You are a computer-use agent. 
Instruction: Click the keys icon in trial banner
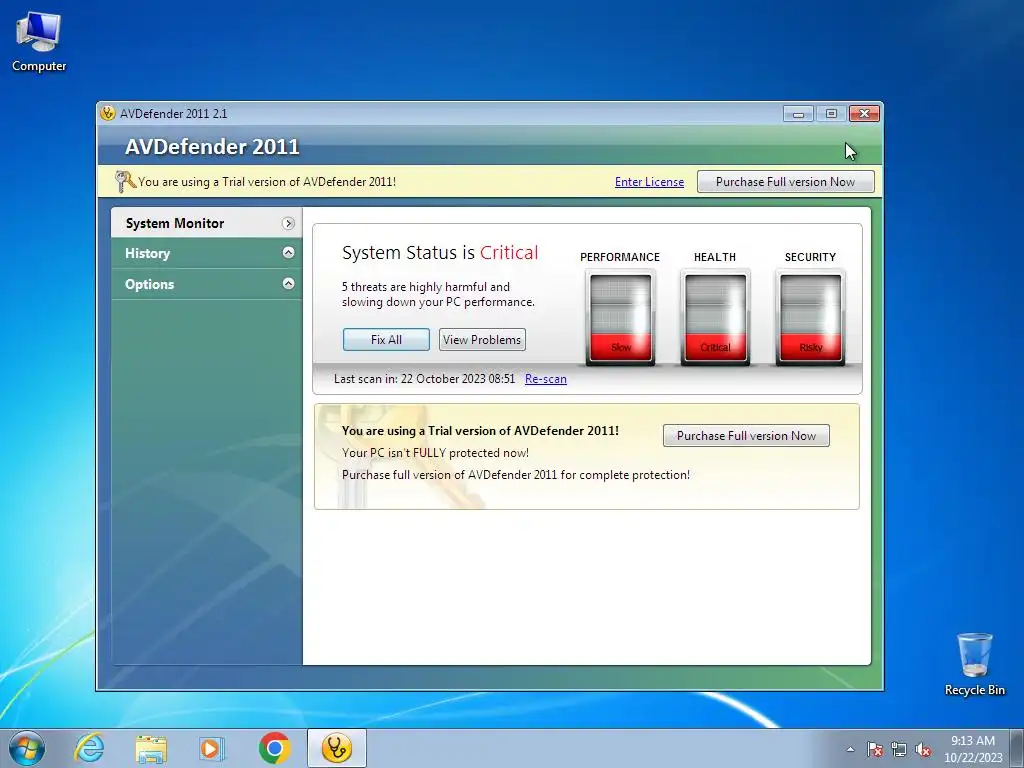coord(124,181)
